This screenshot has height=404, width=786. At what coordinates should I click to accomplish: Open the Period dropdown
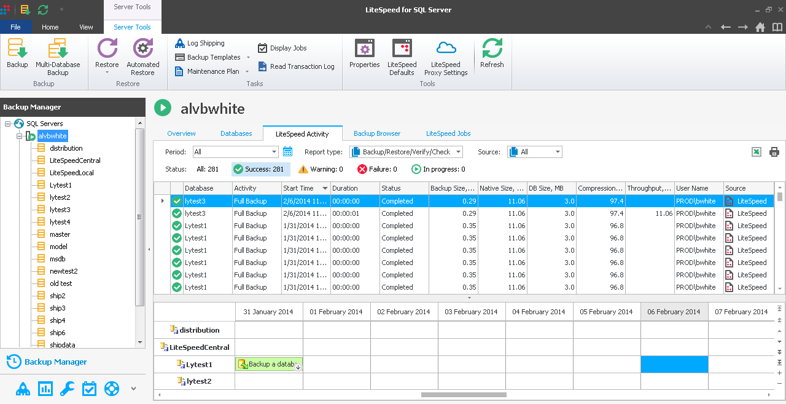tap(274, 152)
